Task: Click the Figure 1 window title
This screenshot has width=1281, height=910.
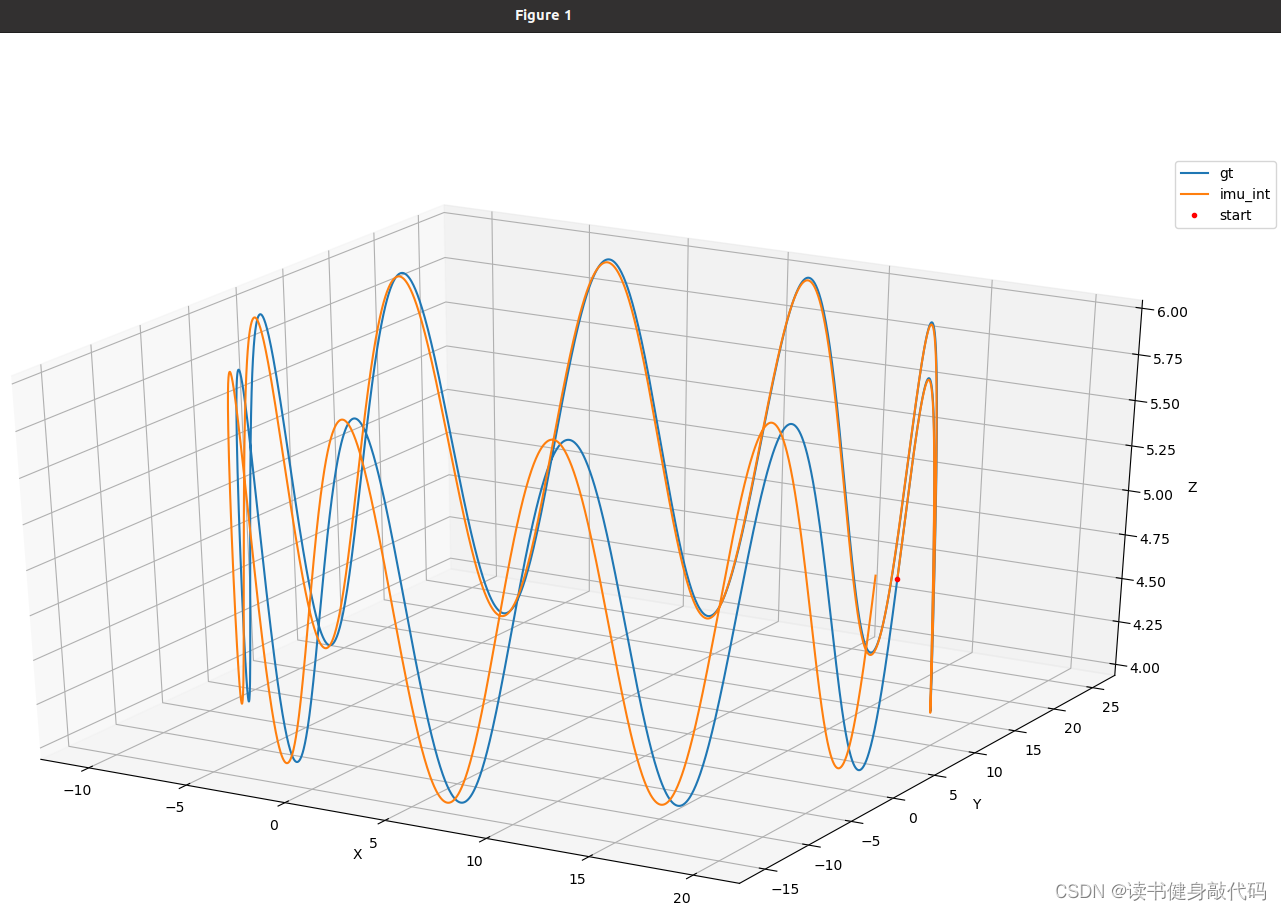Action: pos(543,15)
